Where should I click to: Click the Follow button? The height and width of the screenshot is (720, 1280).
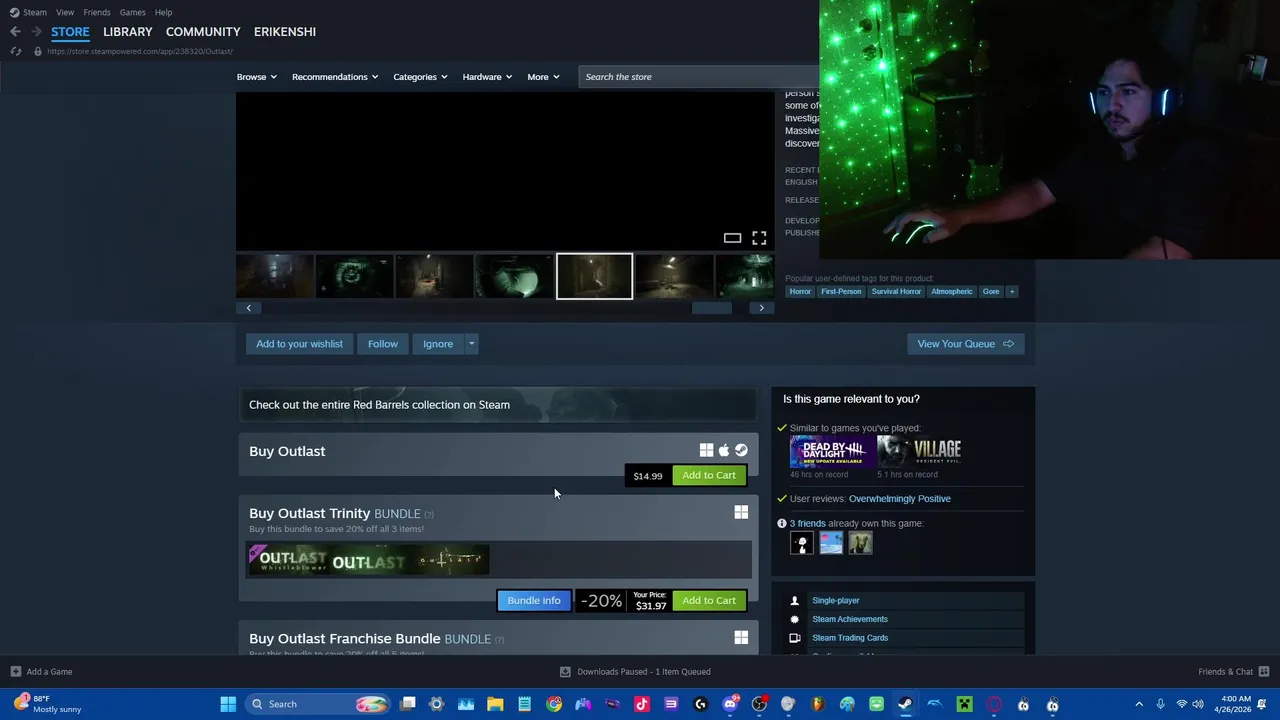(x=382, y=344)
